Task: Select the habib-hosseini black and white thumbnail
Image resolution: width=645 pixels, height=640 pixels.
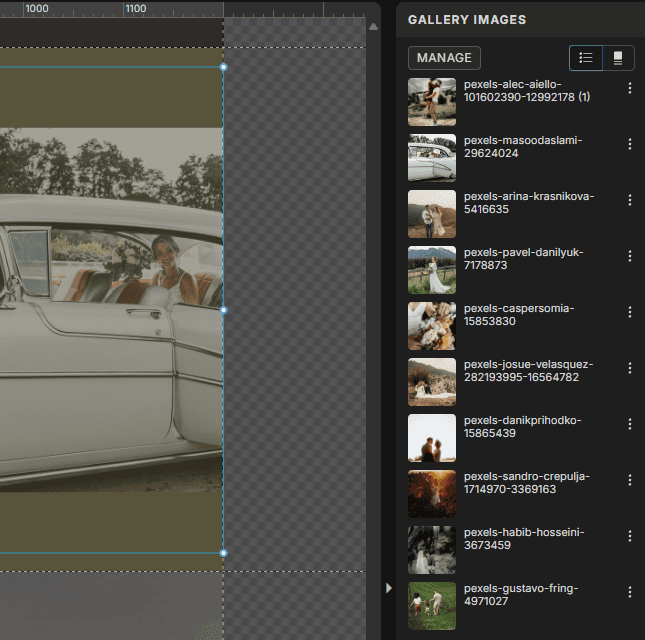Action: click(x=432, y=550)
